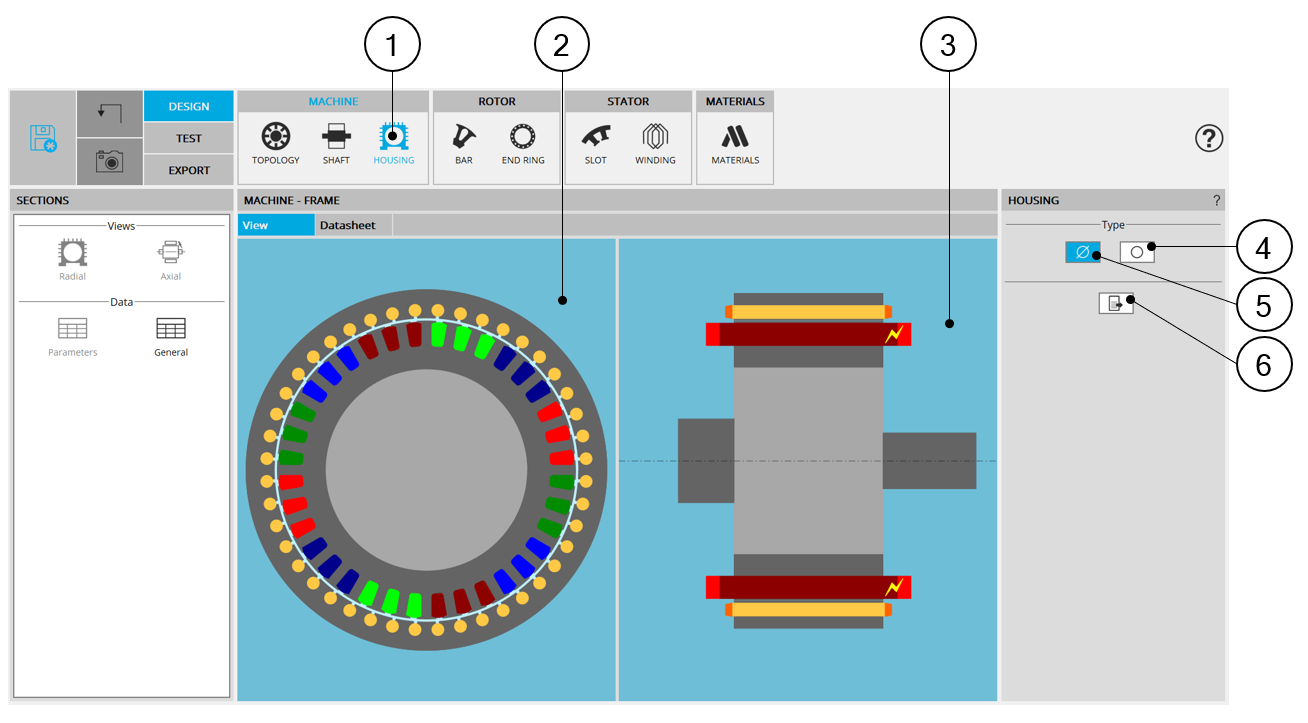Switch to EXPORT mode
The width and height of the screenshot is (1308, 723).
[188, 170]
